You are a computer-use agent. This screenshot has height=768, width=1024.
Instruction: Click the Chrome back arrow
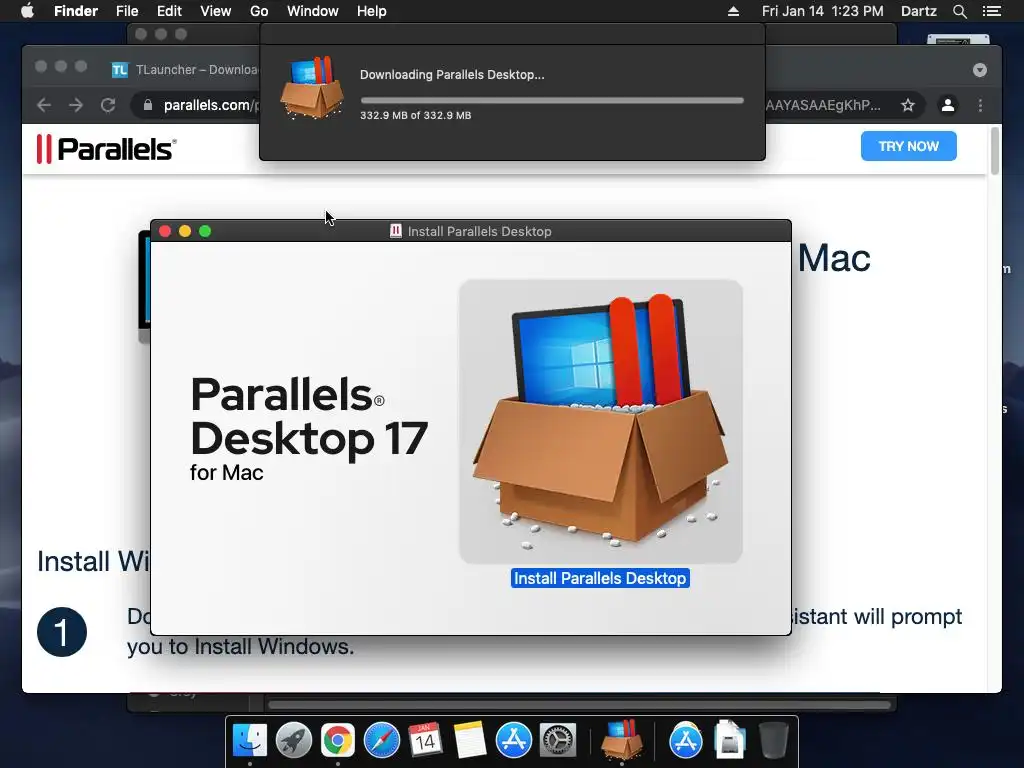(44, 105)
